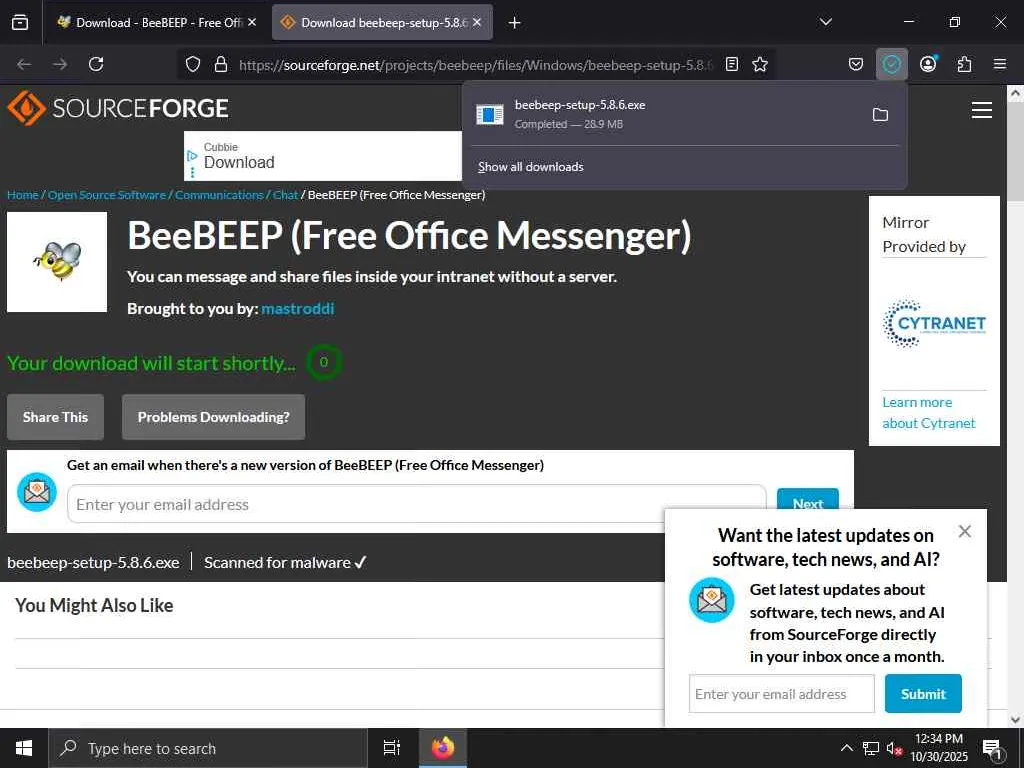Open the Chat breadcrumb link

click(x=285, y=195)
